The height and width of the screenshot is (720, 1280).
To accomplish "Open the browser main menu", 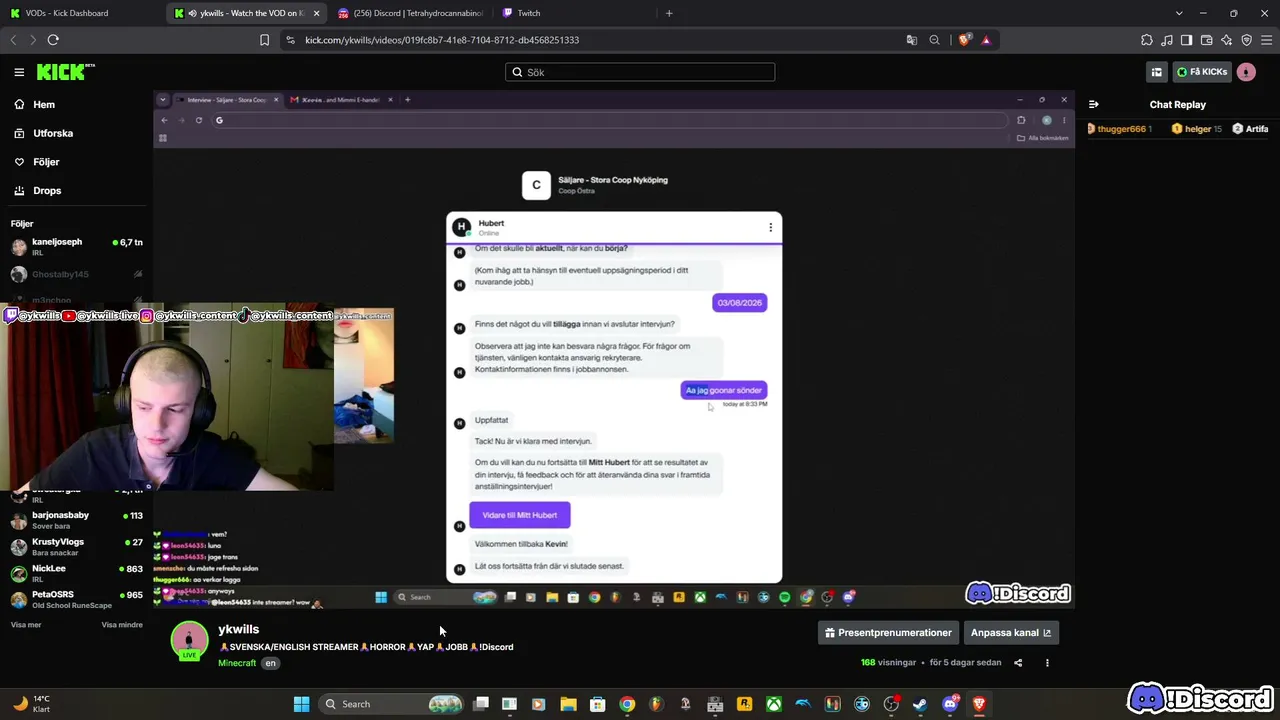I will point(1267,40).
